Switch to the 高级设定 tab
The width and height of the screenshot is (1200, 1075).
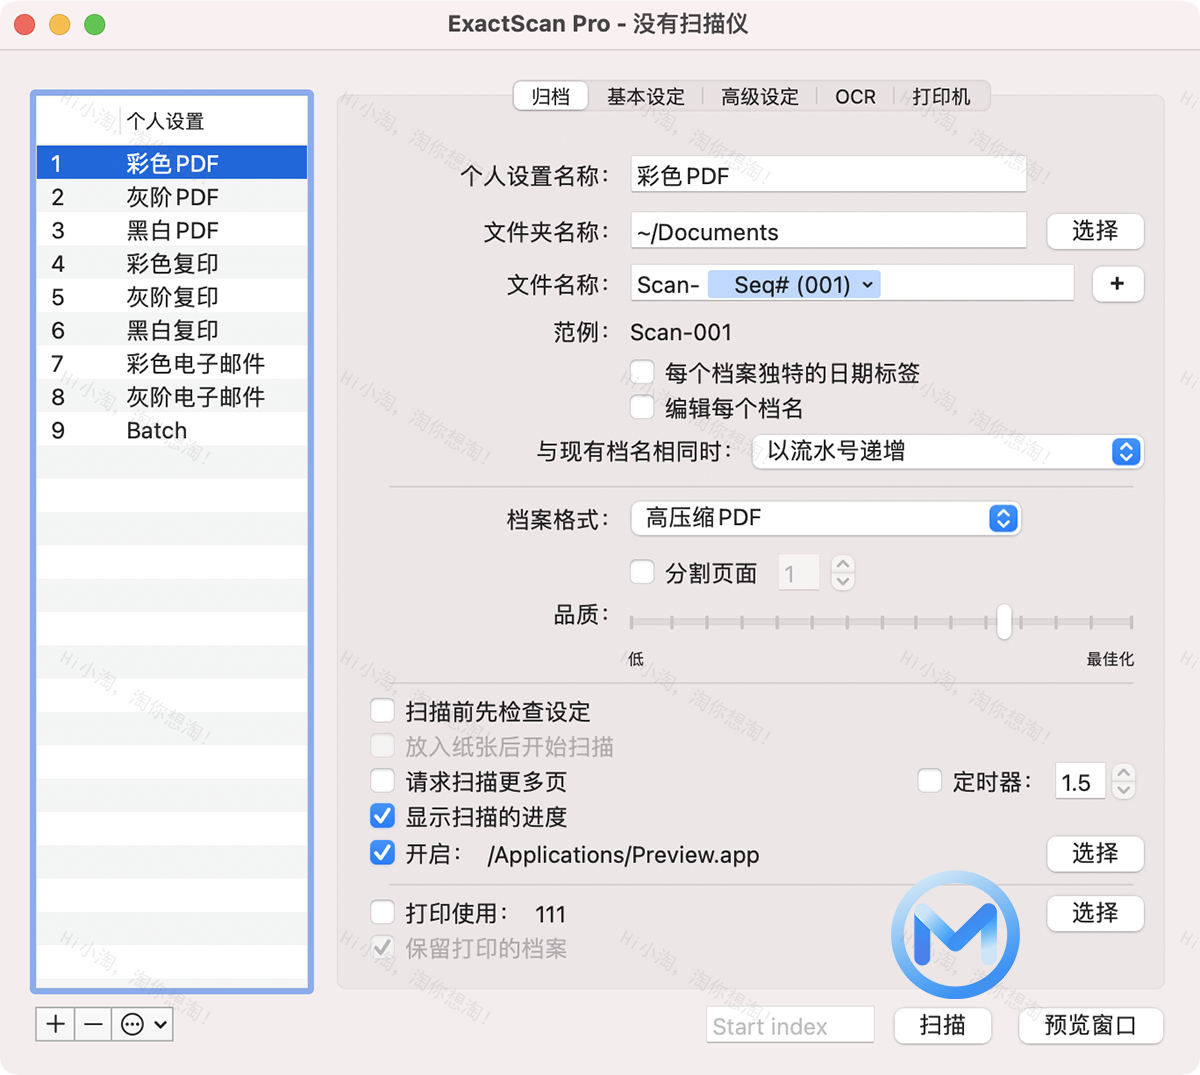click(760, 96)
